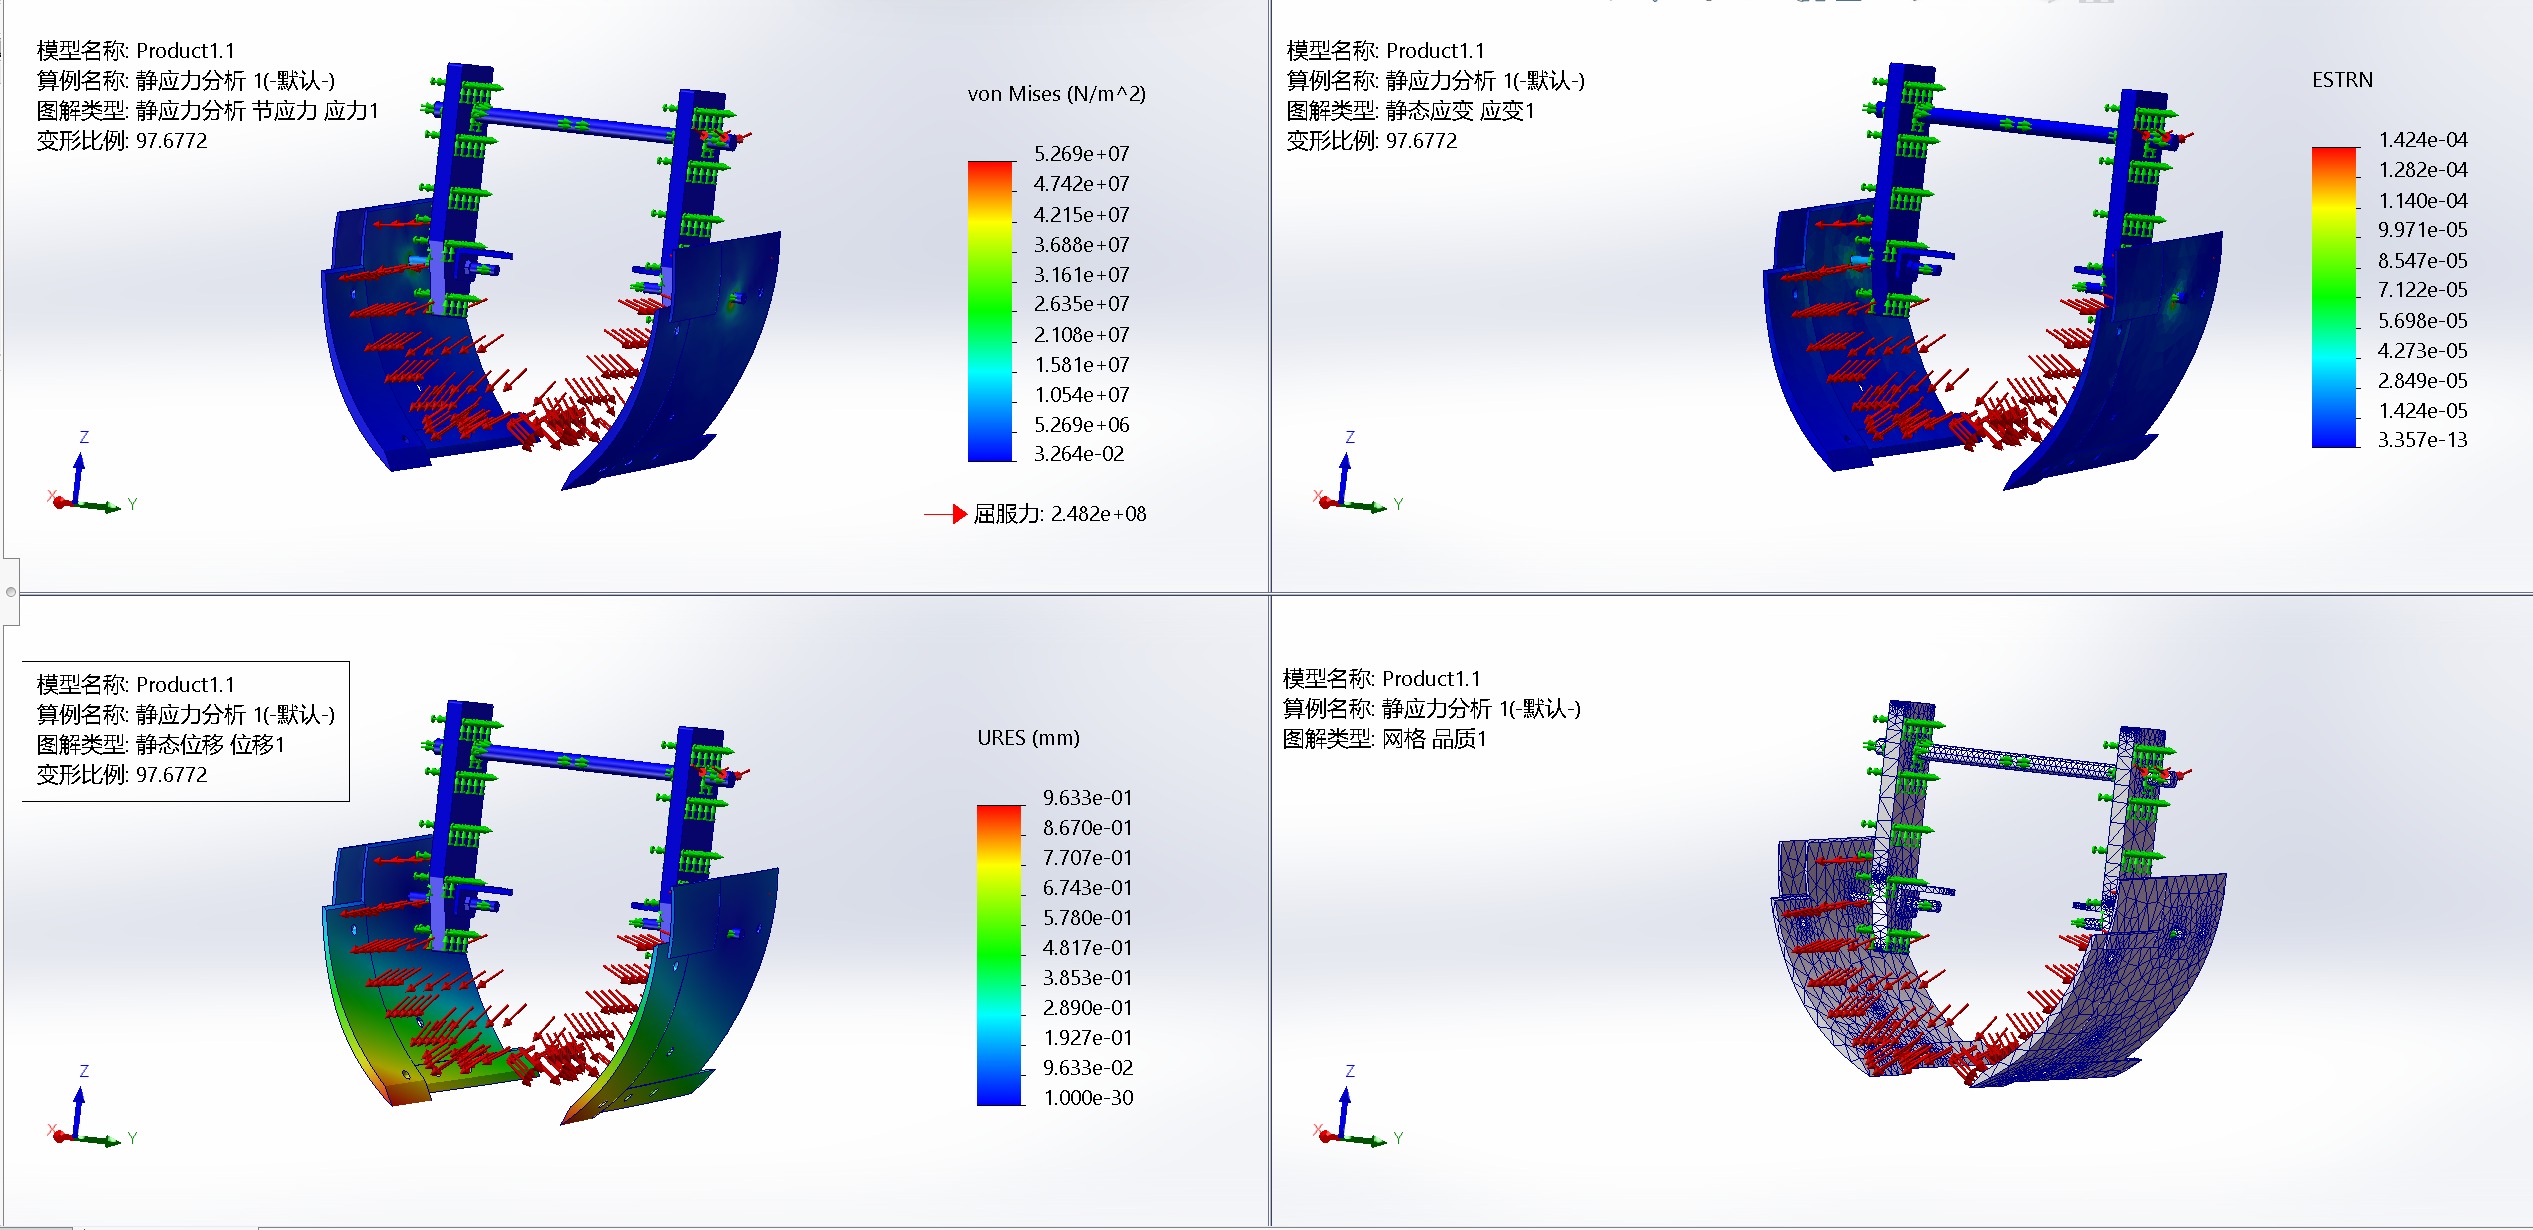
Task: Click stress legend value 5.269e+06
Action: click(1081, 425)
